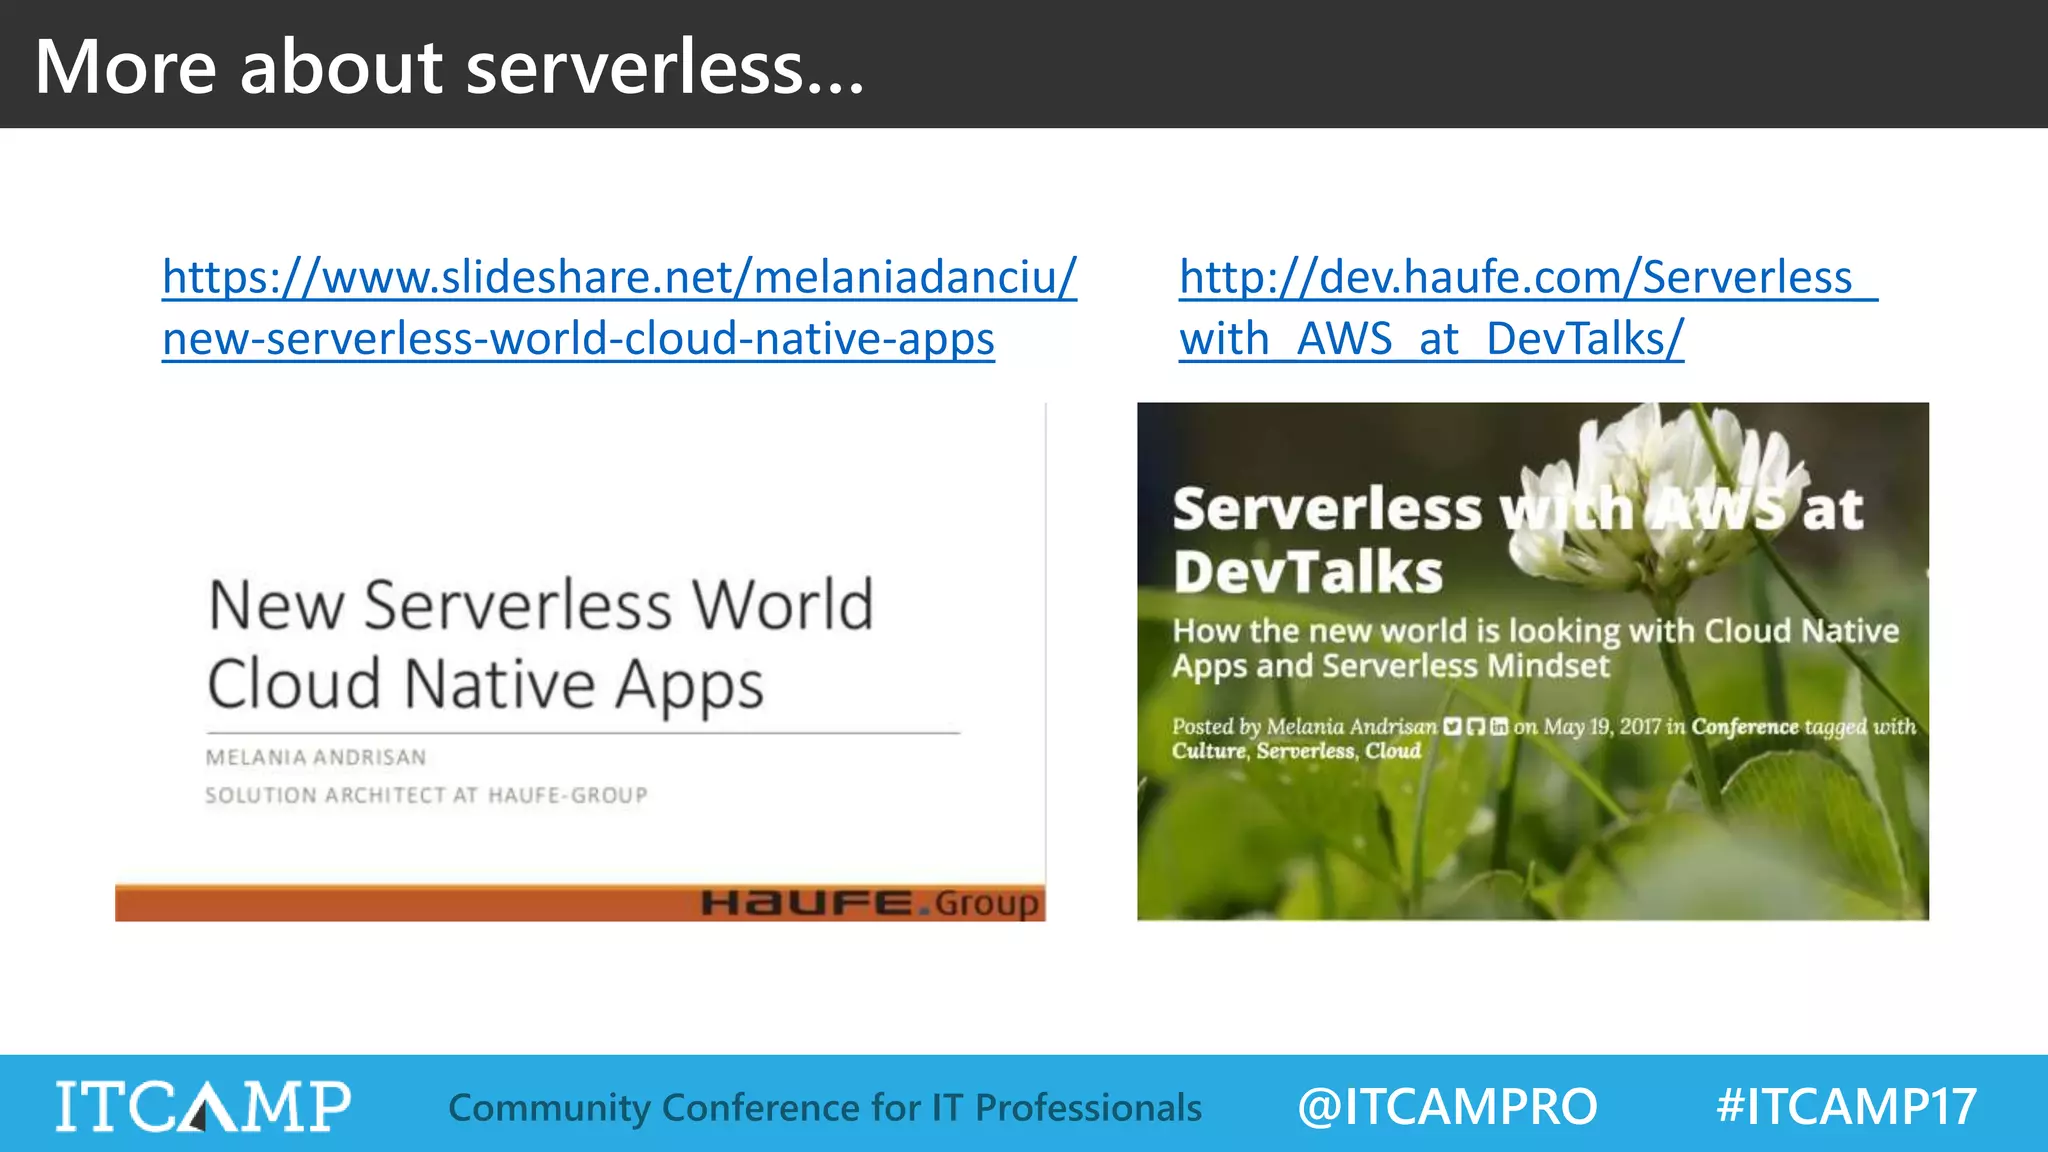Open the dev.haufe.com Serverless with AWS link

point(1528,308)
